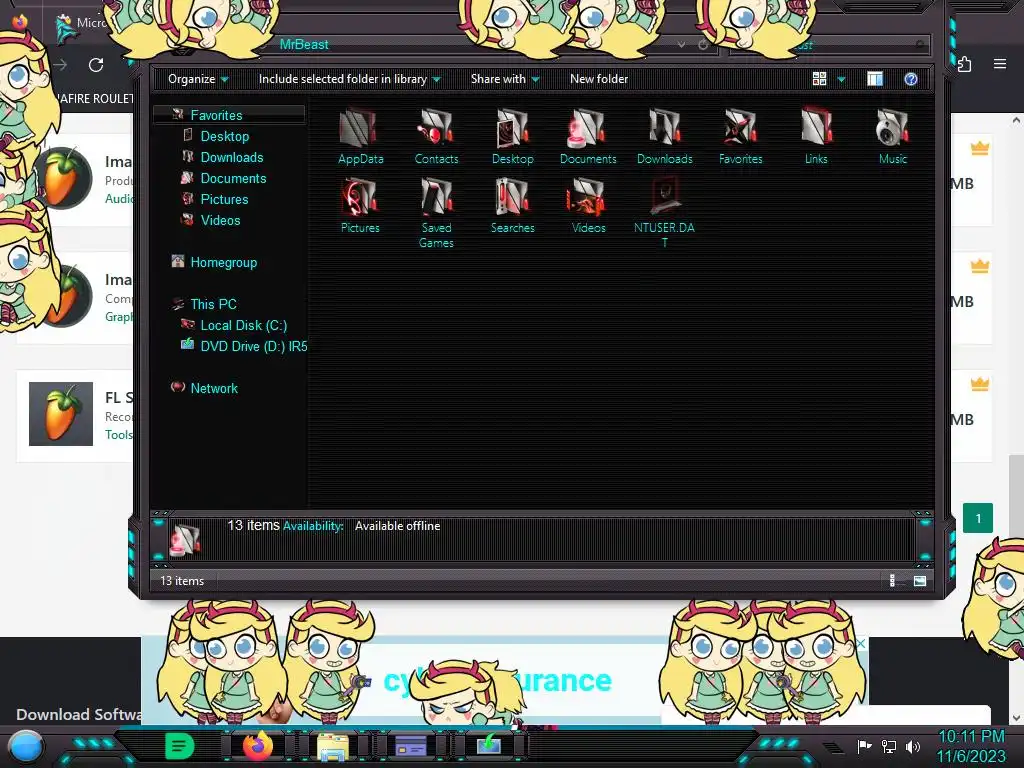Switch to large icons view in status bar

pyautogui.click(x=920, y=581)
